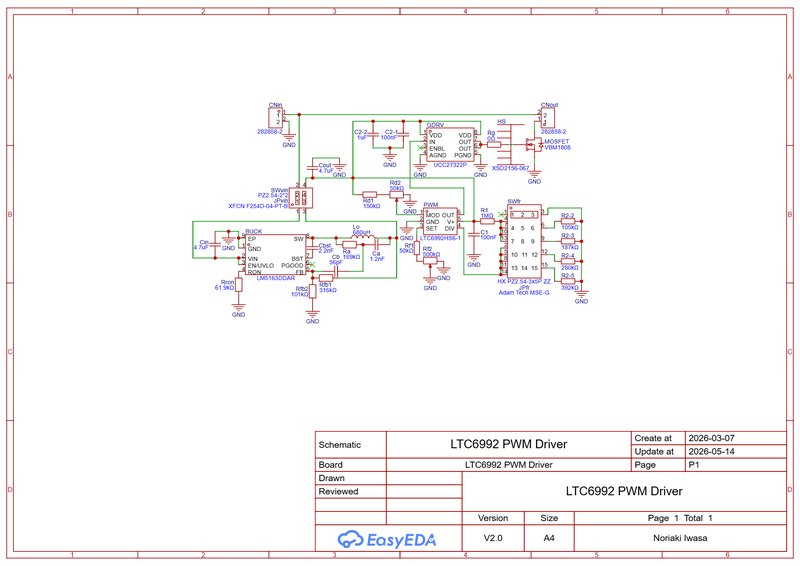800x566 pixels.
Task: Select the SWvin jumper header symbol
Action: (x=301, y=198)
